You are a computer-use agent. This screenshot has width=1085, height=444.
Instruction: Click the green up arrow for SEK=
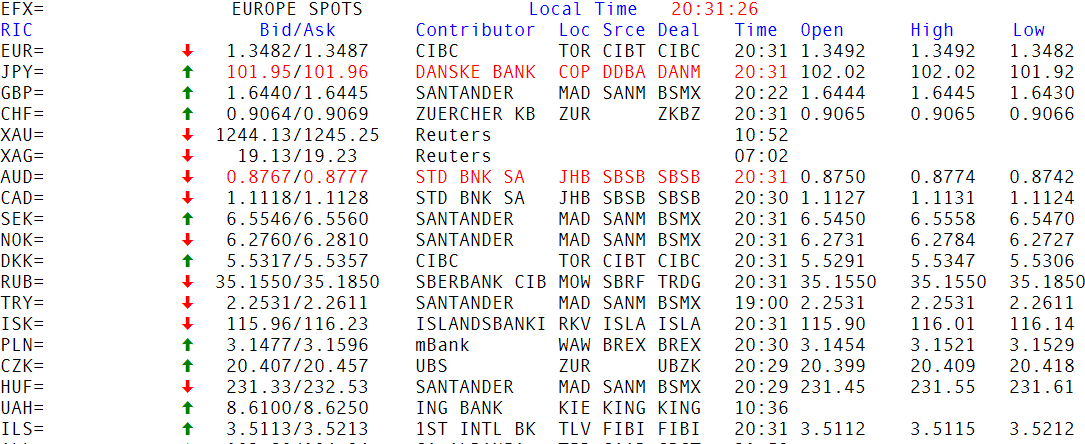[188, 219]
